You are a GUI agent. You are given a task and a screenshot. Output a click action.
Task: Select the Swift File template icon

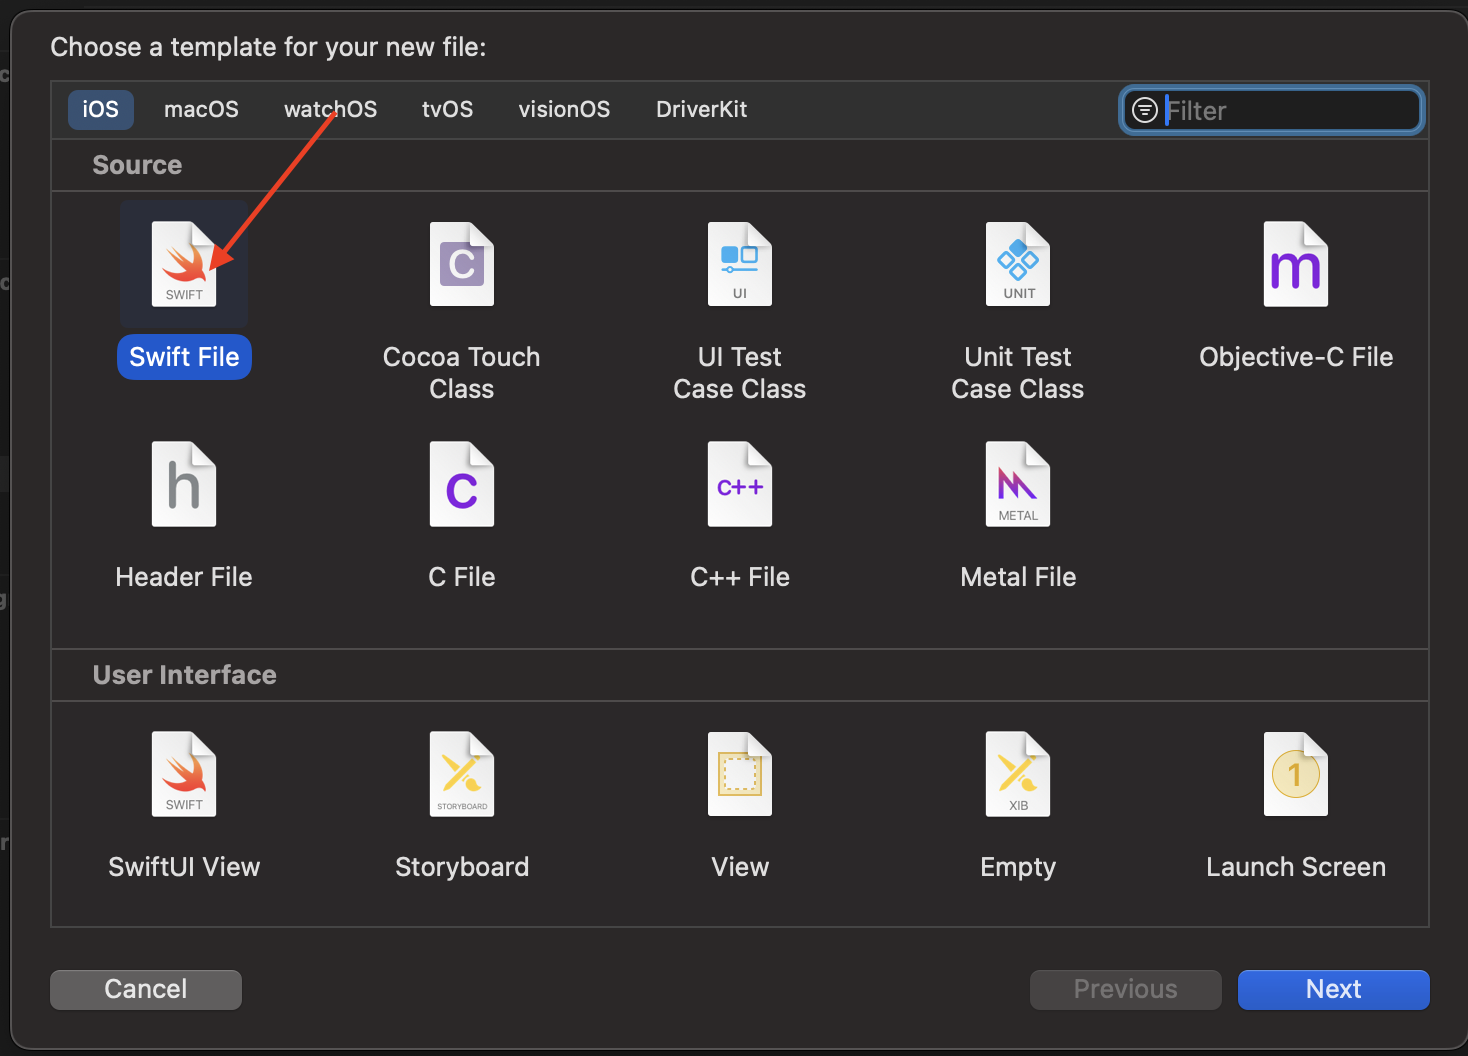click(x=184, y=264)
